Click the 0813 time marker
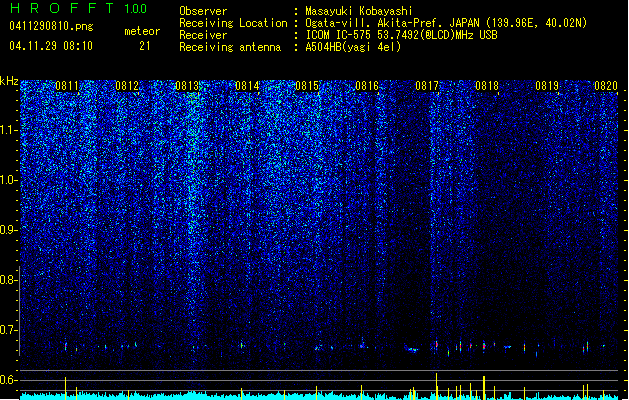629x400 pixels. coord(187,86)
